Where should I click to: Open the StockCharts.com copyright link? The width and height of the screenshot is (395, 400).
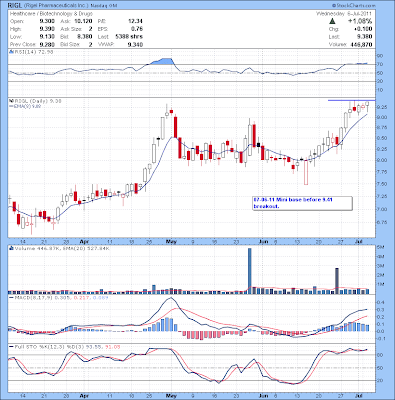[x=354, y=6]
